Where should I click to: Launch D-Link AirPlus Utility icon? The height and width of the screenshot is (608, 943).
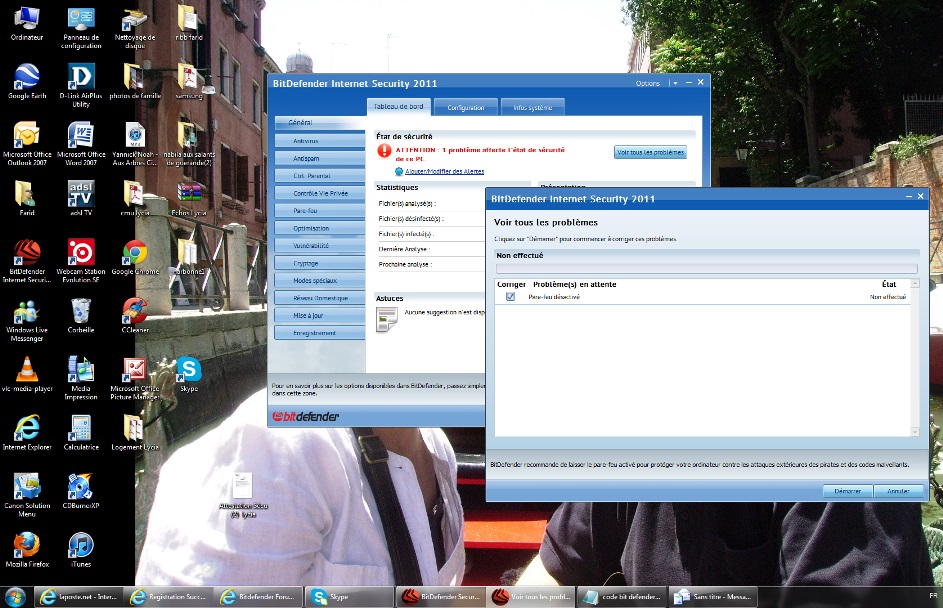pos(81,85)
